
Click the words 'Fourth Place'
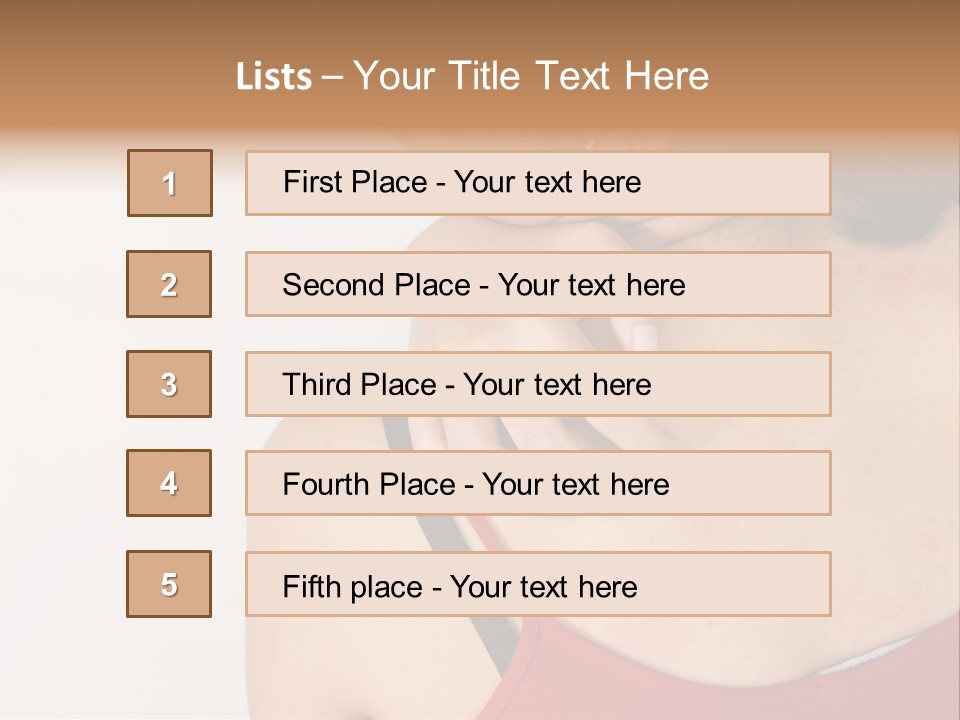click(369, 484)
